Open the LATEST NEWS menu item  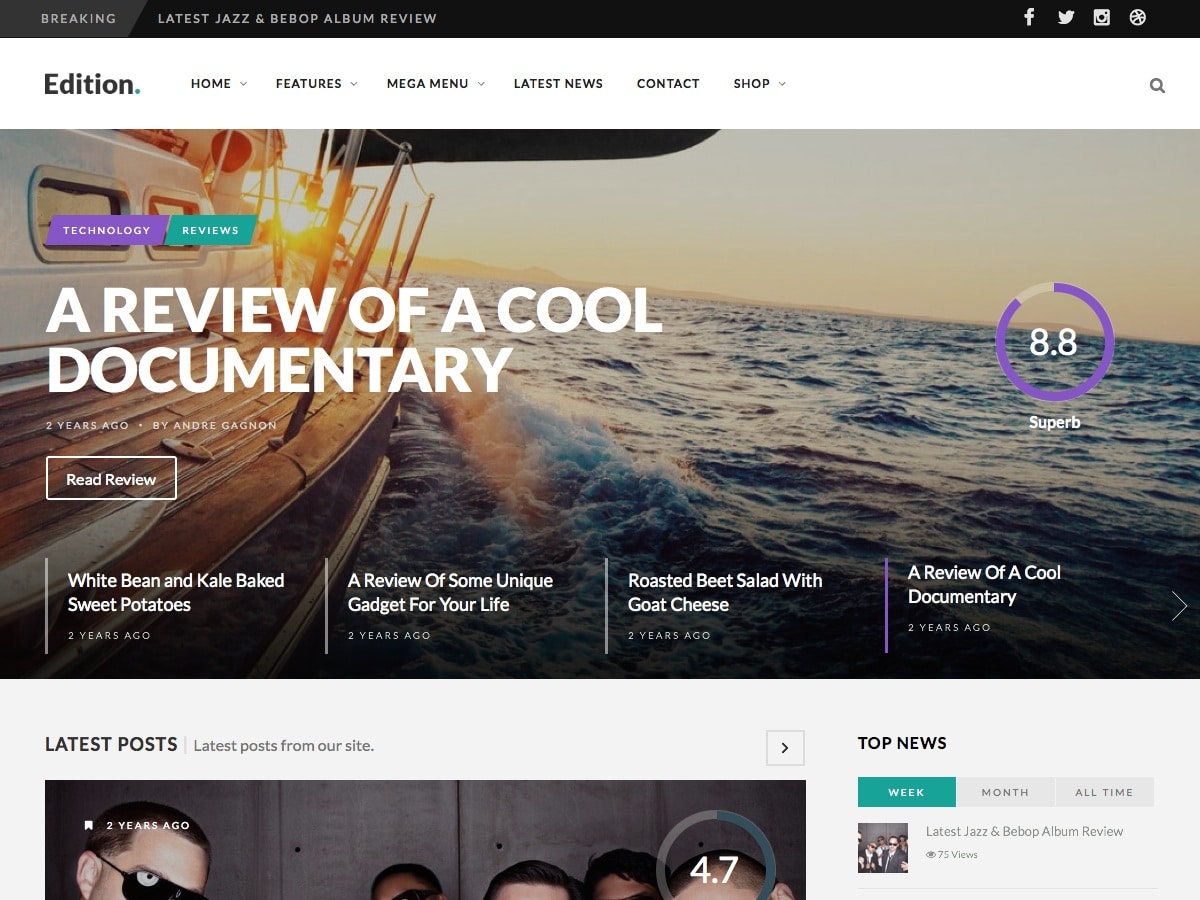pyautogui.click(x=558, y=84)
